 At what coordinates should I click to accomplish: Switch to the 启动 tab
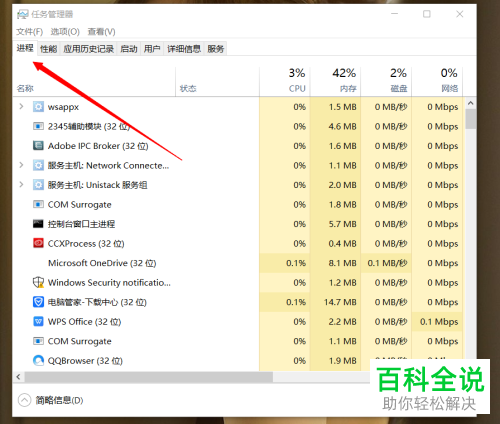129,49
